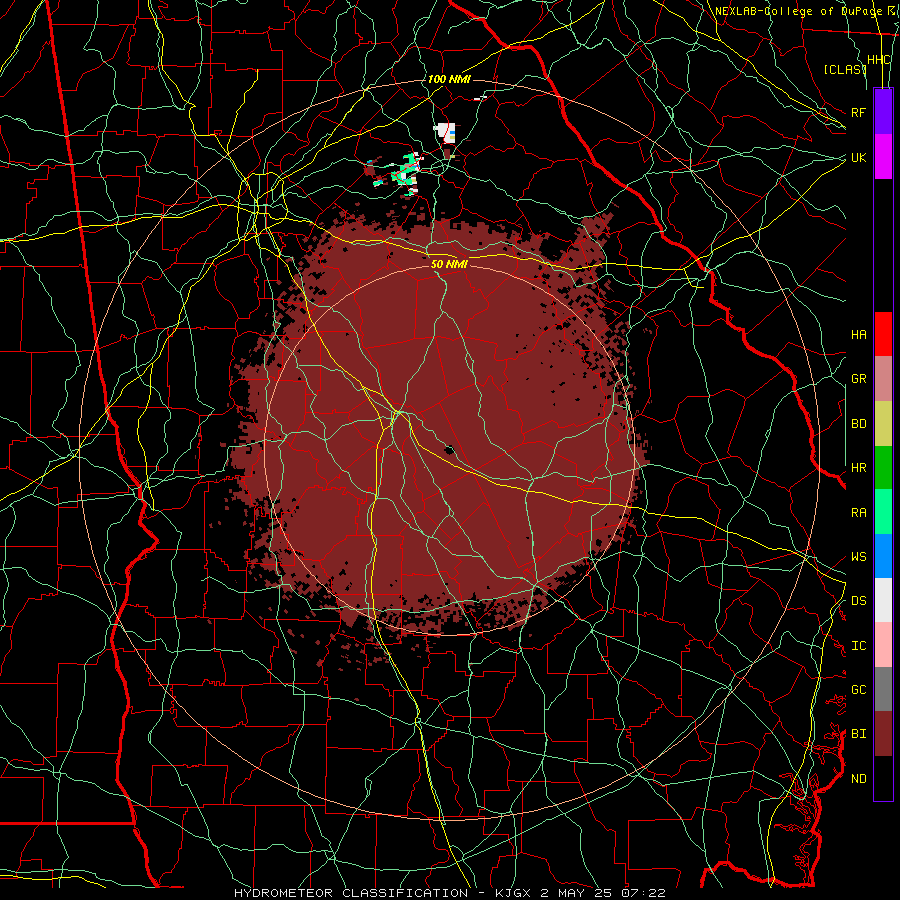Click the 100 NMI range ring label
Image resolution: width=900 pixels, height=900 pixels.
coord(449,79)
